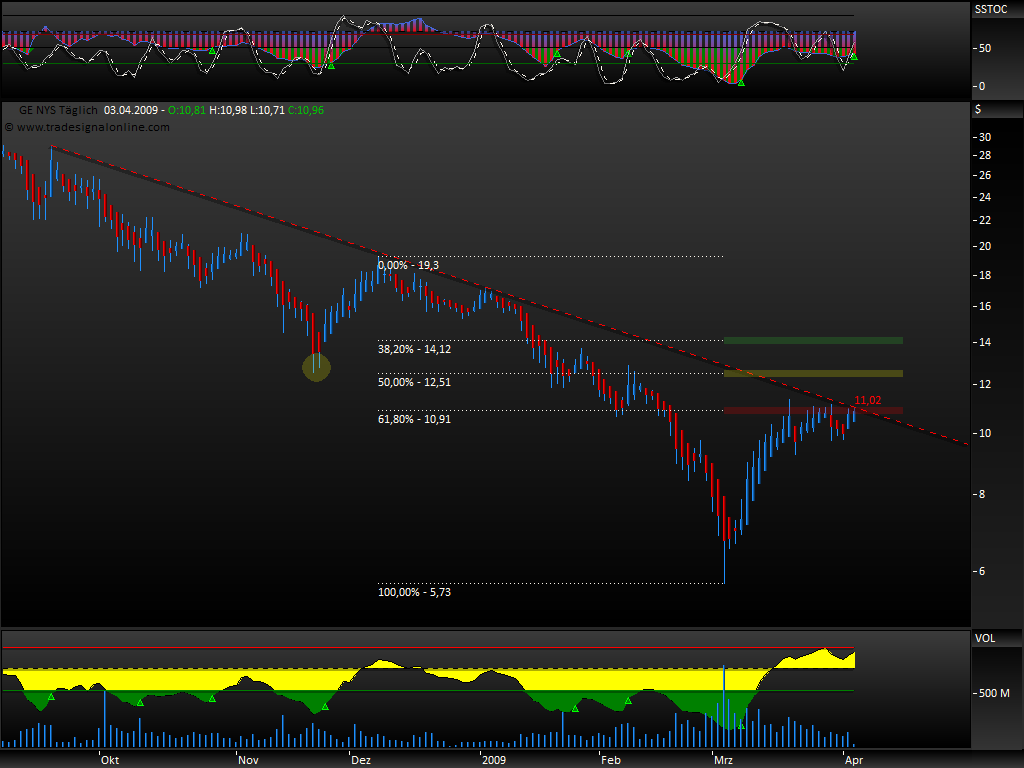Click the '61,80% - 10,91' Fibonacci label
This screenshot has width=1024, height=768.
[414, 419]
